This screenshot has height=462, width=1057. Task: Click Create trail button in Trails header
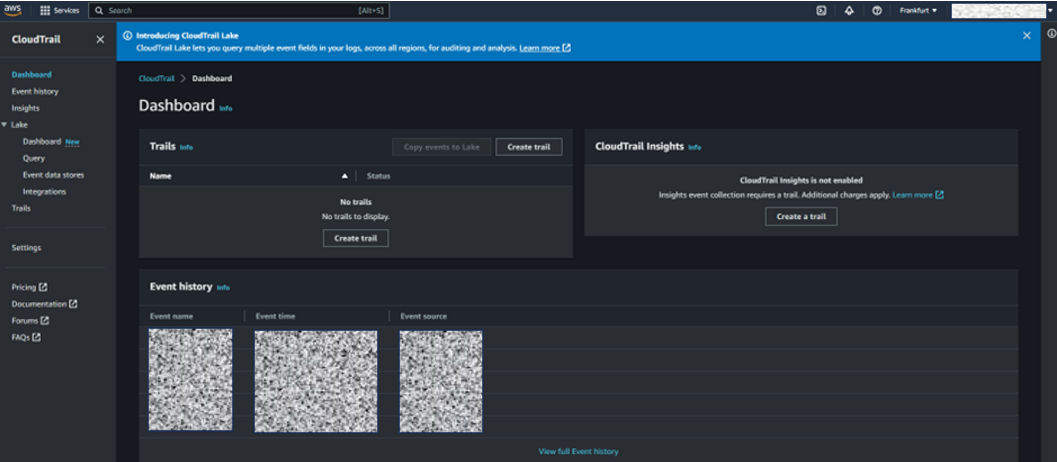coord(528,146)
